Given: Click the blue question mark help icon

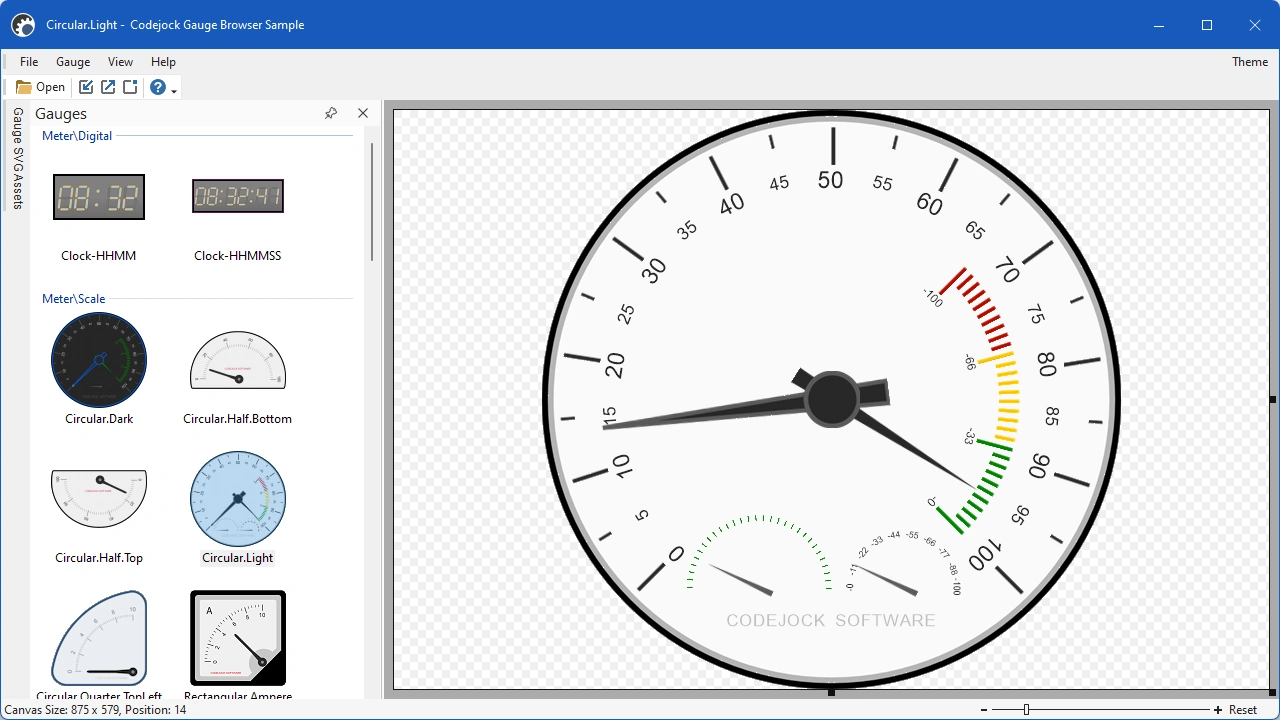Looking at the screenshot, I should pos(158,87).
